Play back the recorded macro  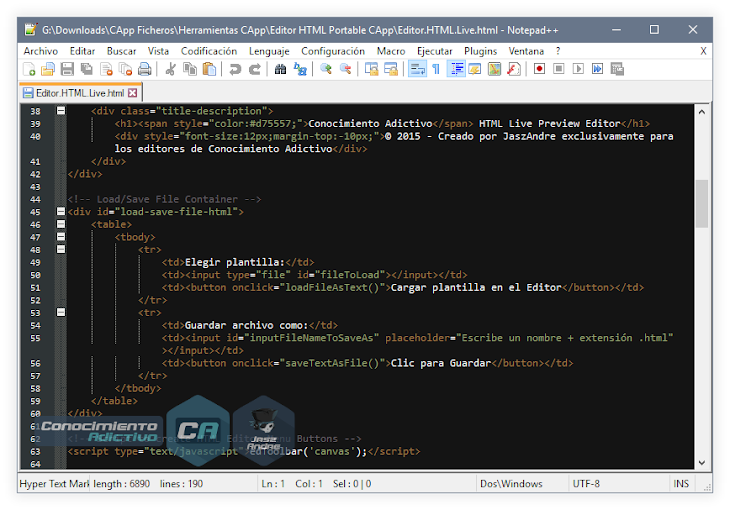(578, 69)
